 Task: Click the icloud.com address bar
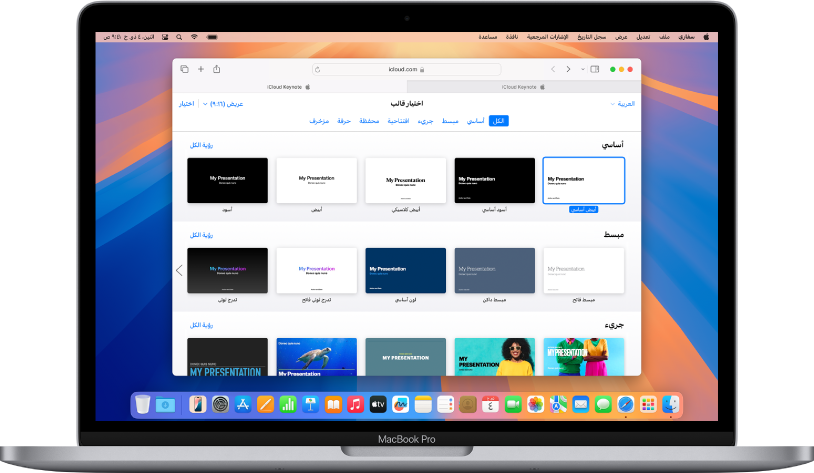pos(406,70)
